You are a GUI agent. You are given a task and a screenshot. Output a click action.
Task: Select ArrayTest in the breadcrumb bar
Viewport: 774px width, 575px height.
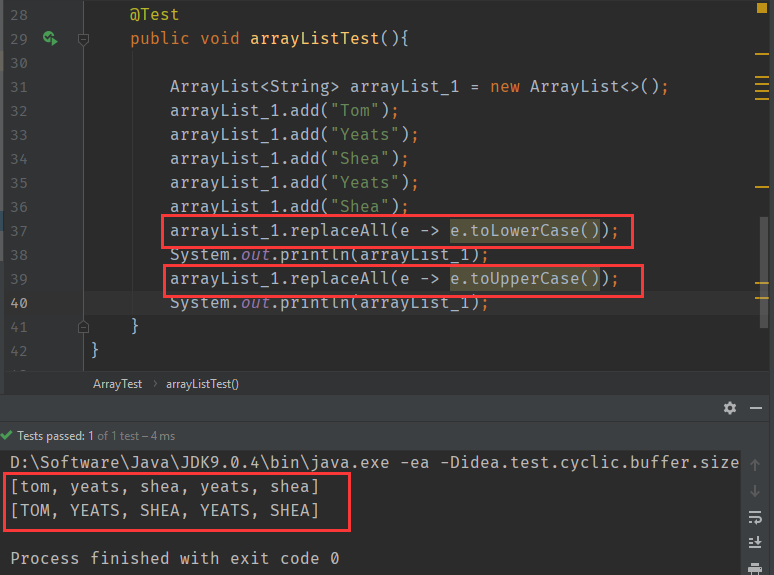pyautogui.click(x=117, y=384)
